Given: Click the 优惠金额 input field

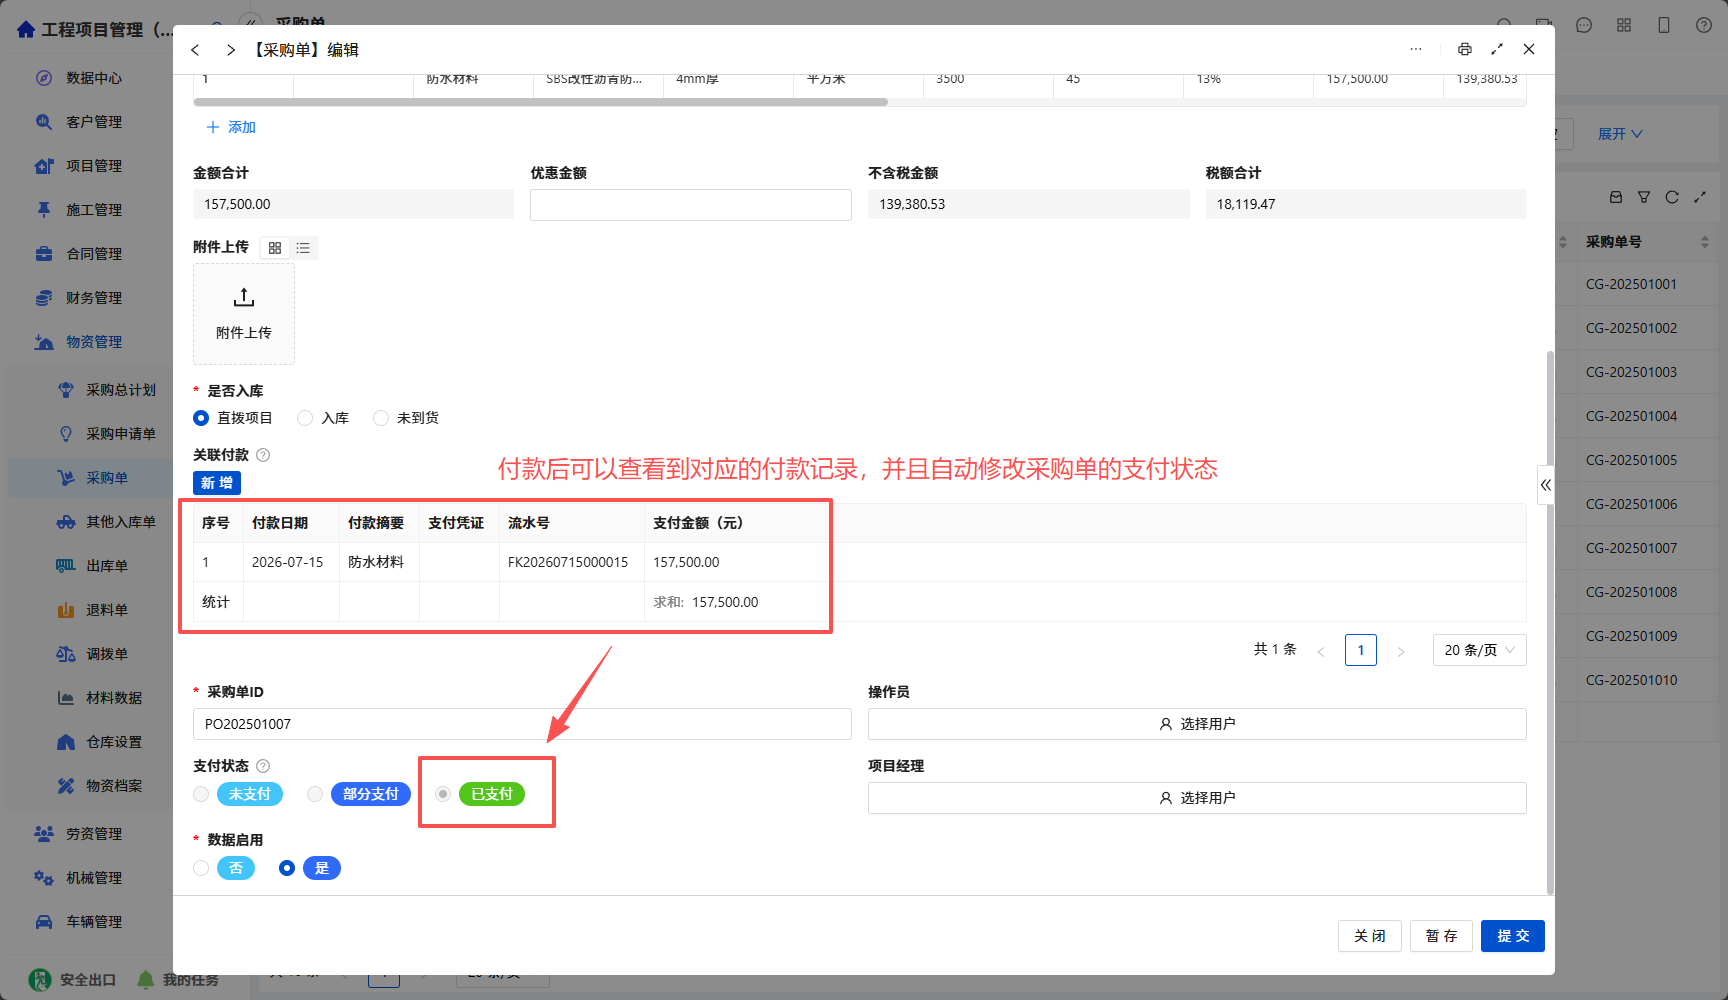Looking at the screenshot, I should coord(691,204).
